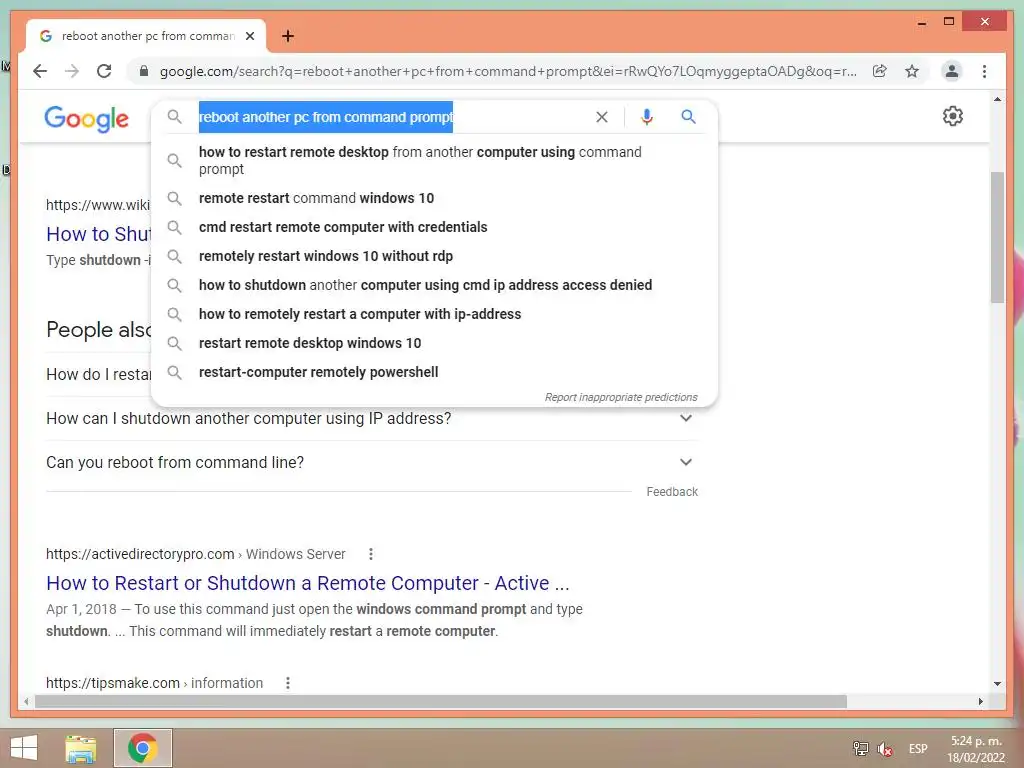This screenshot has height=768, width=1024.
Task: Clear search text with X icon
Action: tap(601, 117)
